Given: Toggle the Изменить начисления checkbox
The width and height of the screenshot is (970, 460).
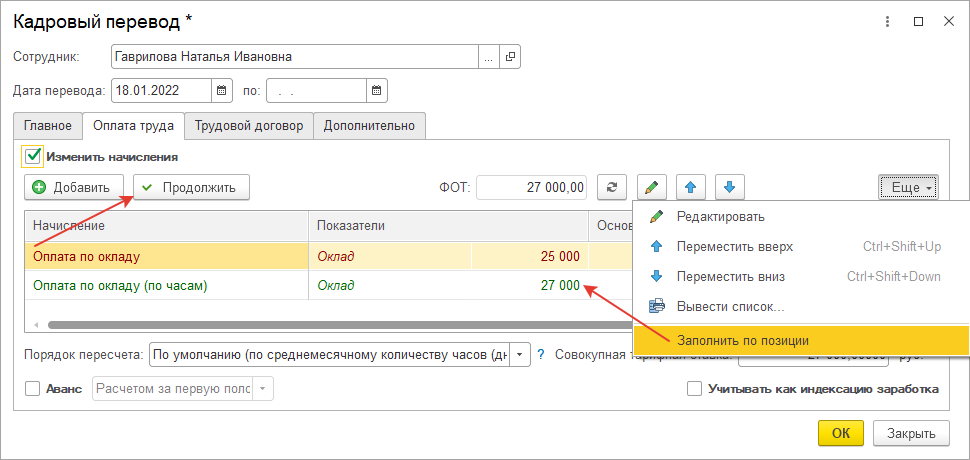Looking at the screenshot, I should click(33, 156).
